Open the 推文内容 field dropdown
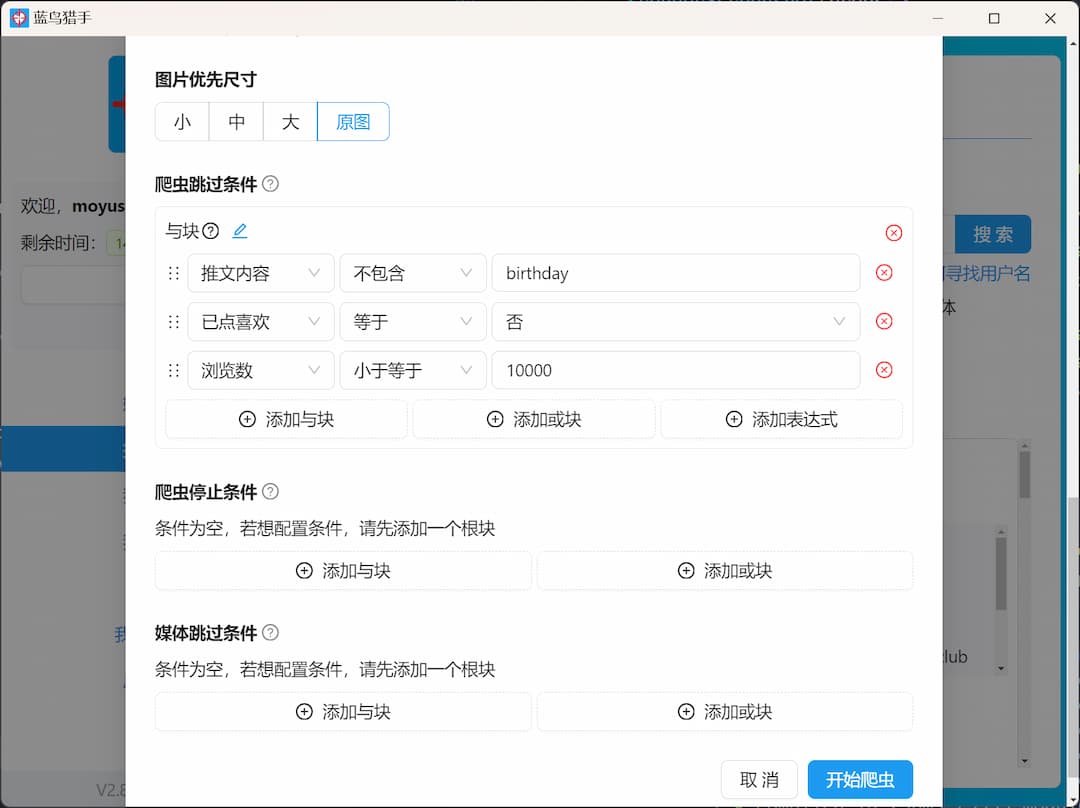This screenshot has height=808, width=1080. click(x=261, y=272)
